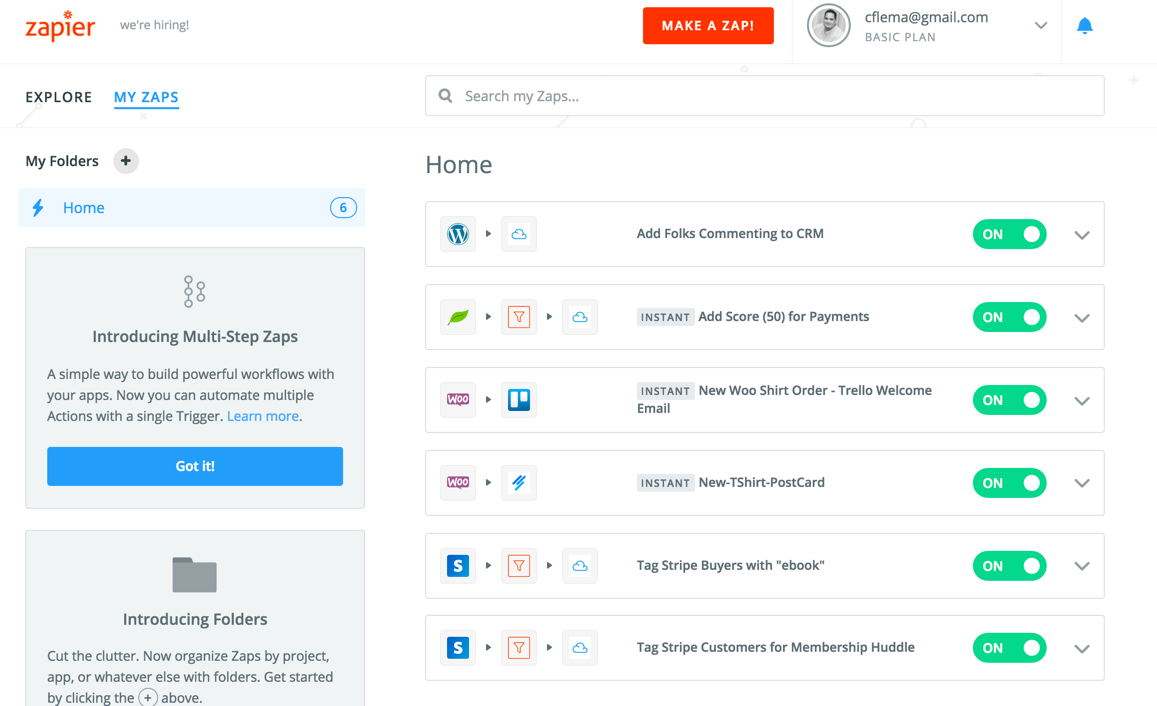Disable the New-TShirt-PostCard Zap toggle
The height and width of the screenshot is (706, 1157).
point(1009,483)
